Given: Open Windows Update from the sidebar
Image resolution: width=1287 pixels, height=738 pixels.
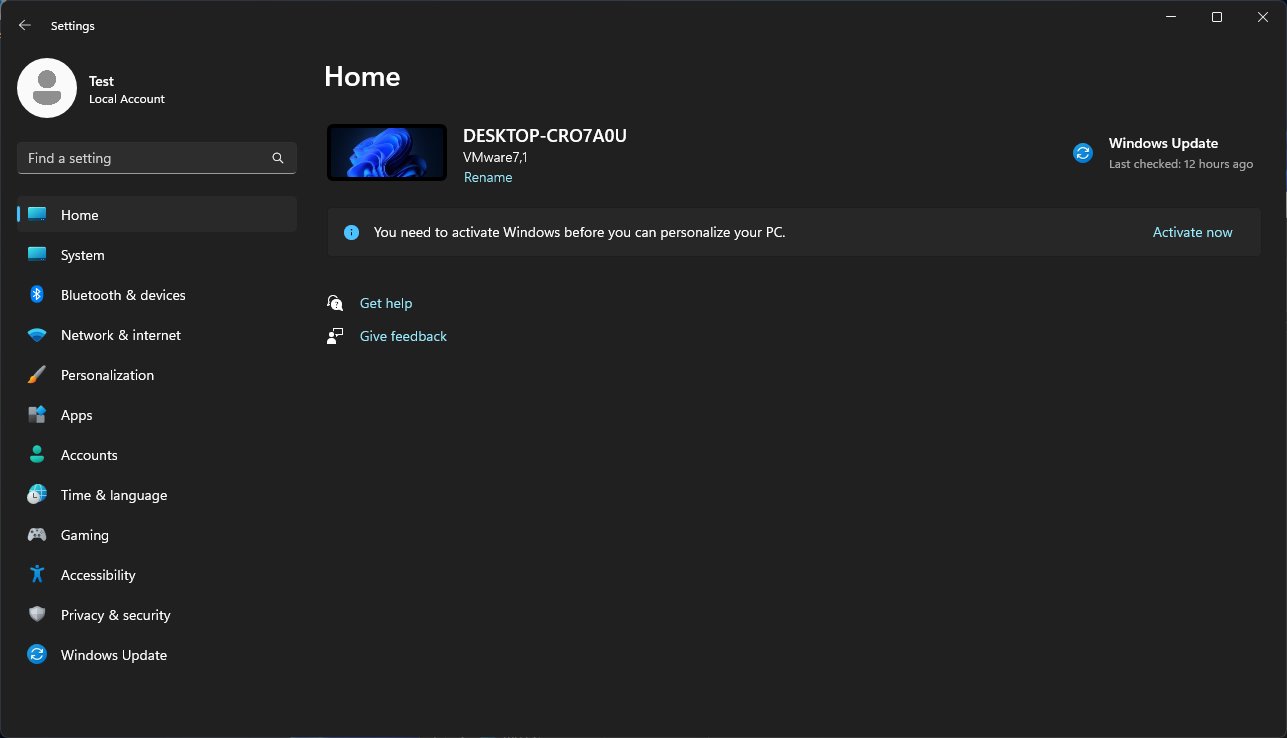Looking at the screenshot, I should tap(157, 655).
